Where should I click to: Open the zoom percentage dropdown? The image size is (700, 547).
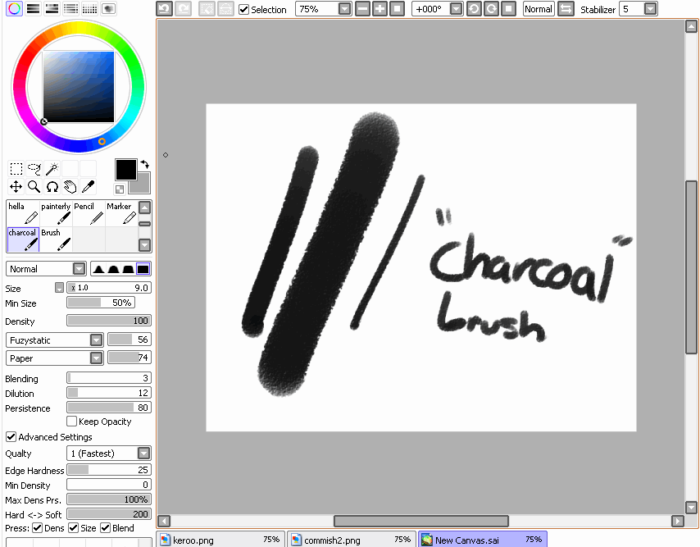click(344, 9)
